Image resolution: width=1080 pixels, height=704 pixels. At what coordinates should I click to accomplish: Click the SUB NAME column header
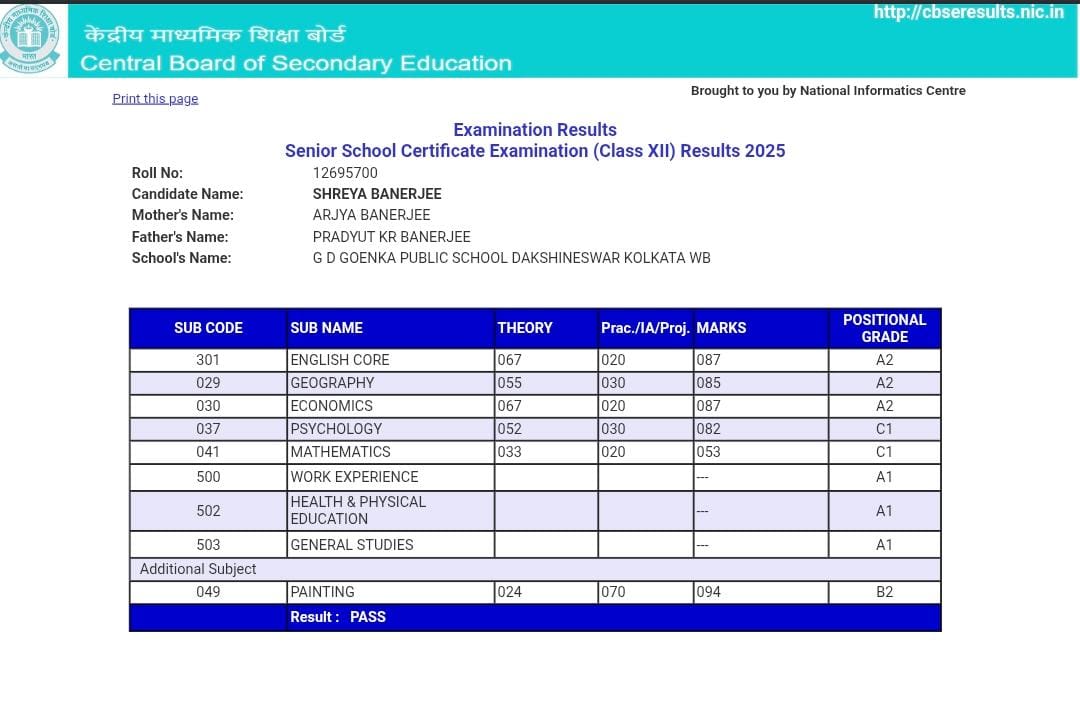[x=326, y=328]
